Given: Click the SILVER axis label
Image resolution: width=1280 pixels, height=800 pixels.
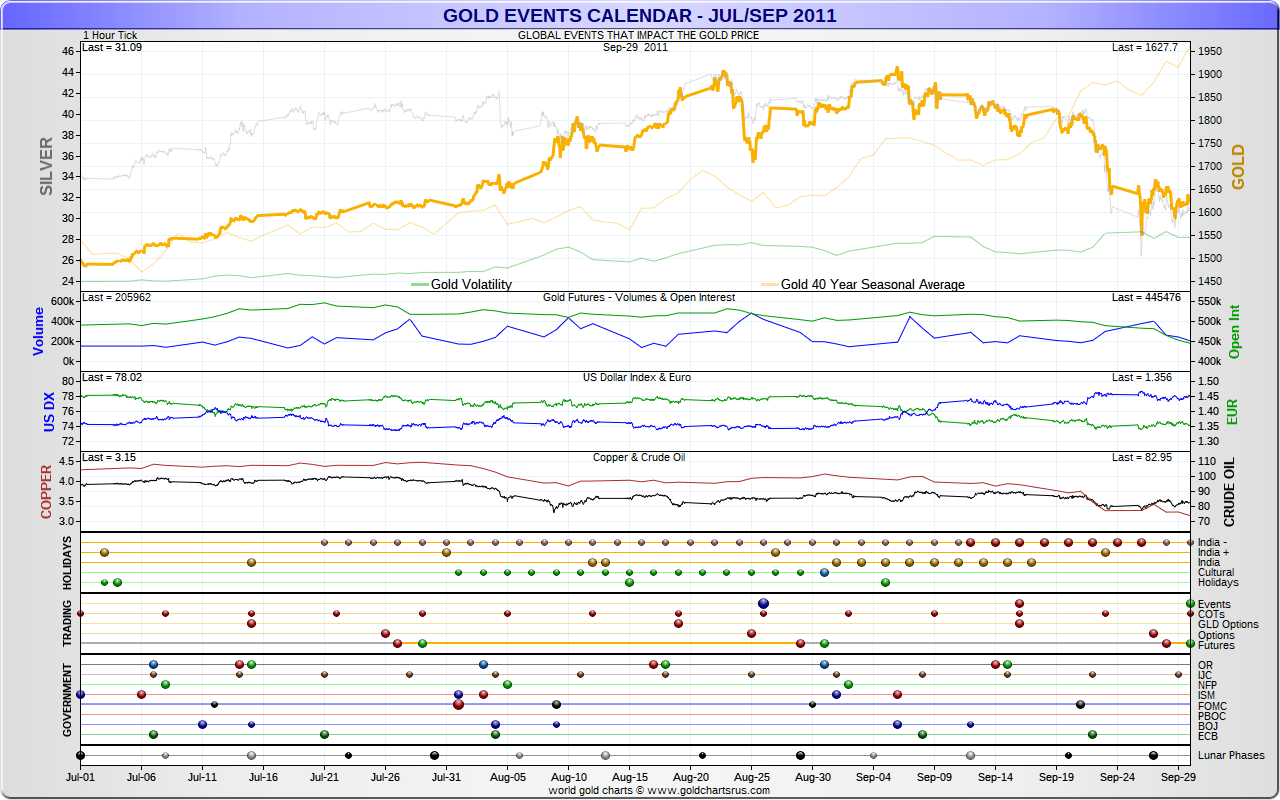Looking at the screenshot, I should (46, 167).
